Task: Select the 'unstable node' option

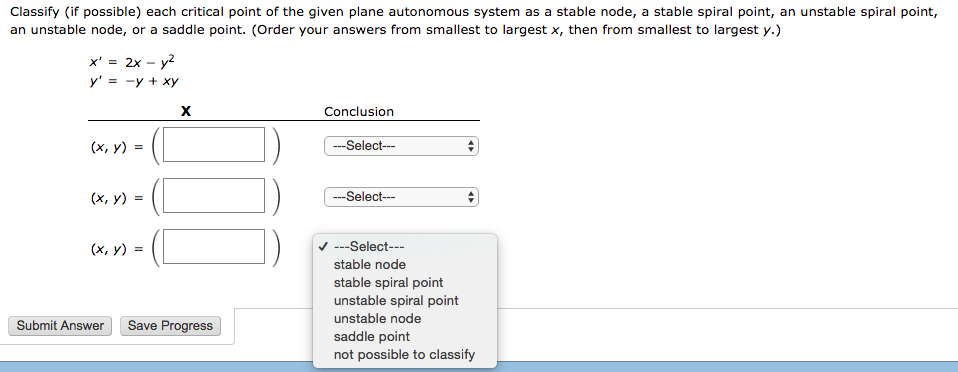Action: point(378,319)
